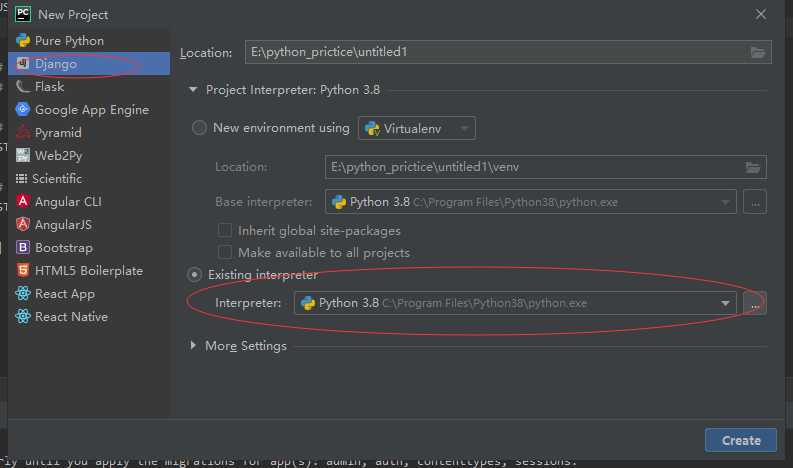
Task: Choose Google App Engine project type
Action: click(x=92, y=110)
